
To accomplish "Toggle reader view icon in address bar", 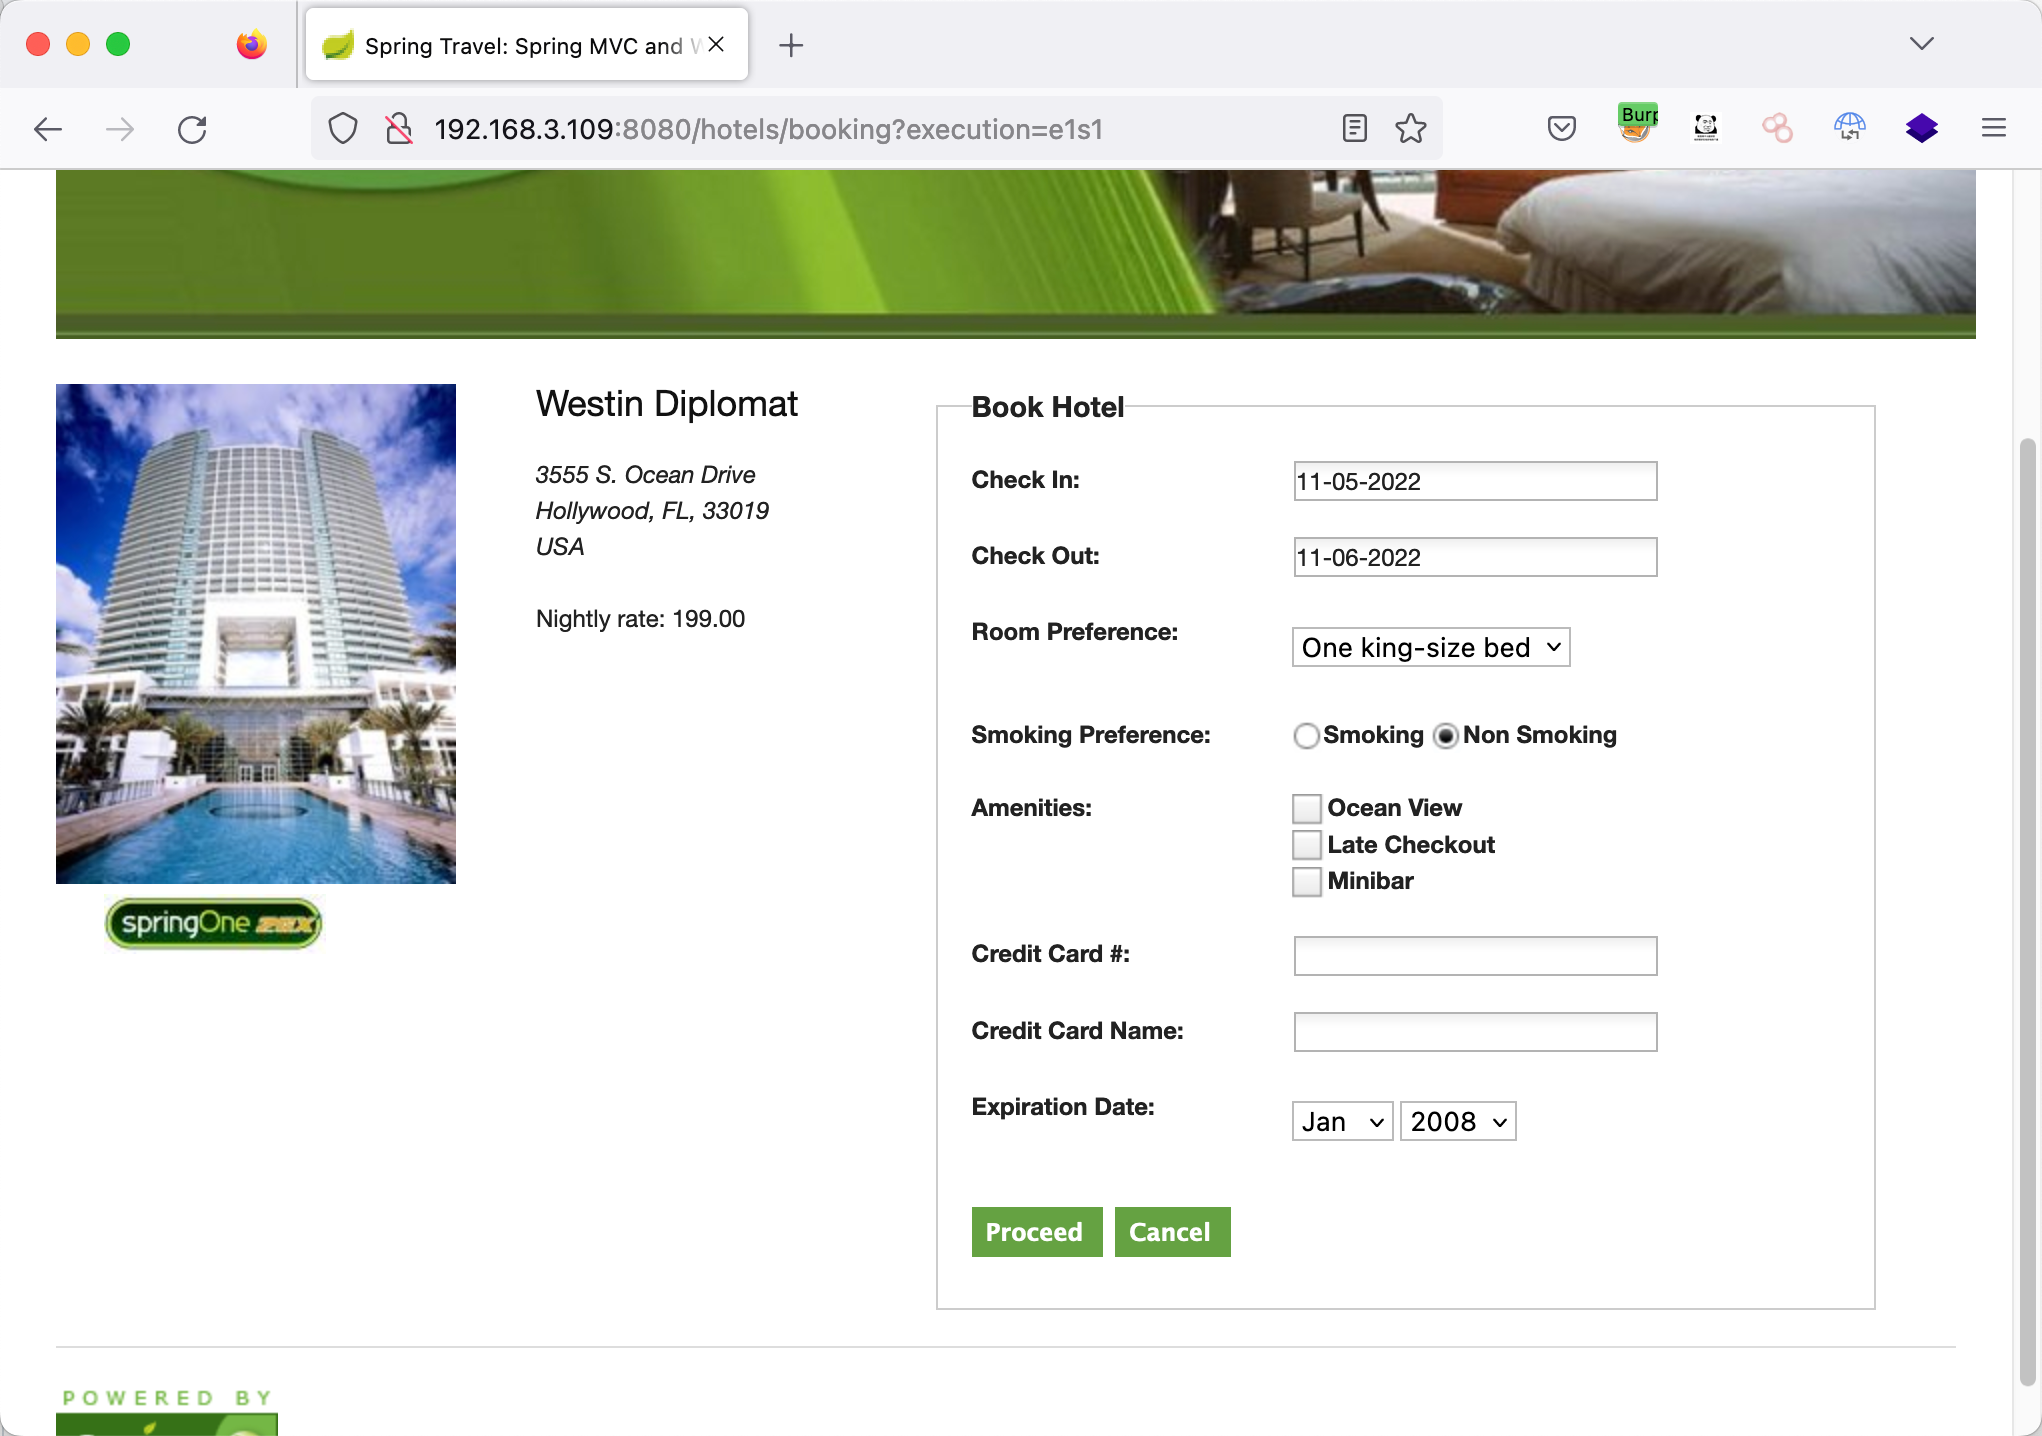I will pos(1354,129).
